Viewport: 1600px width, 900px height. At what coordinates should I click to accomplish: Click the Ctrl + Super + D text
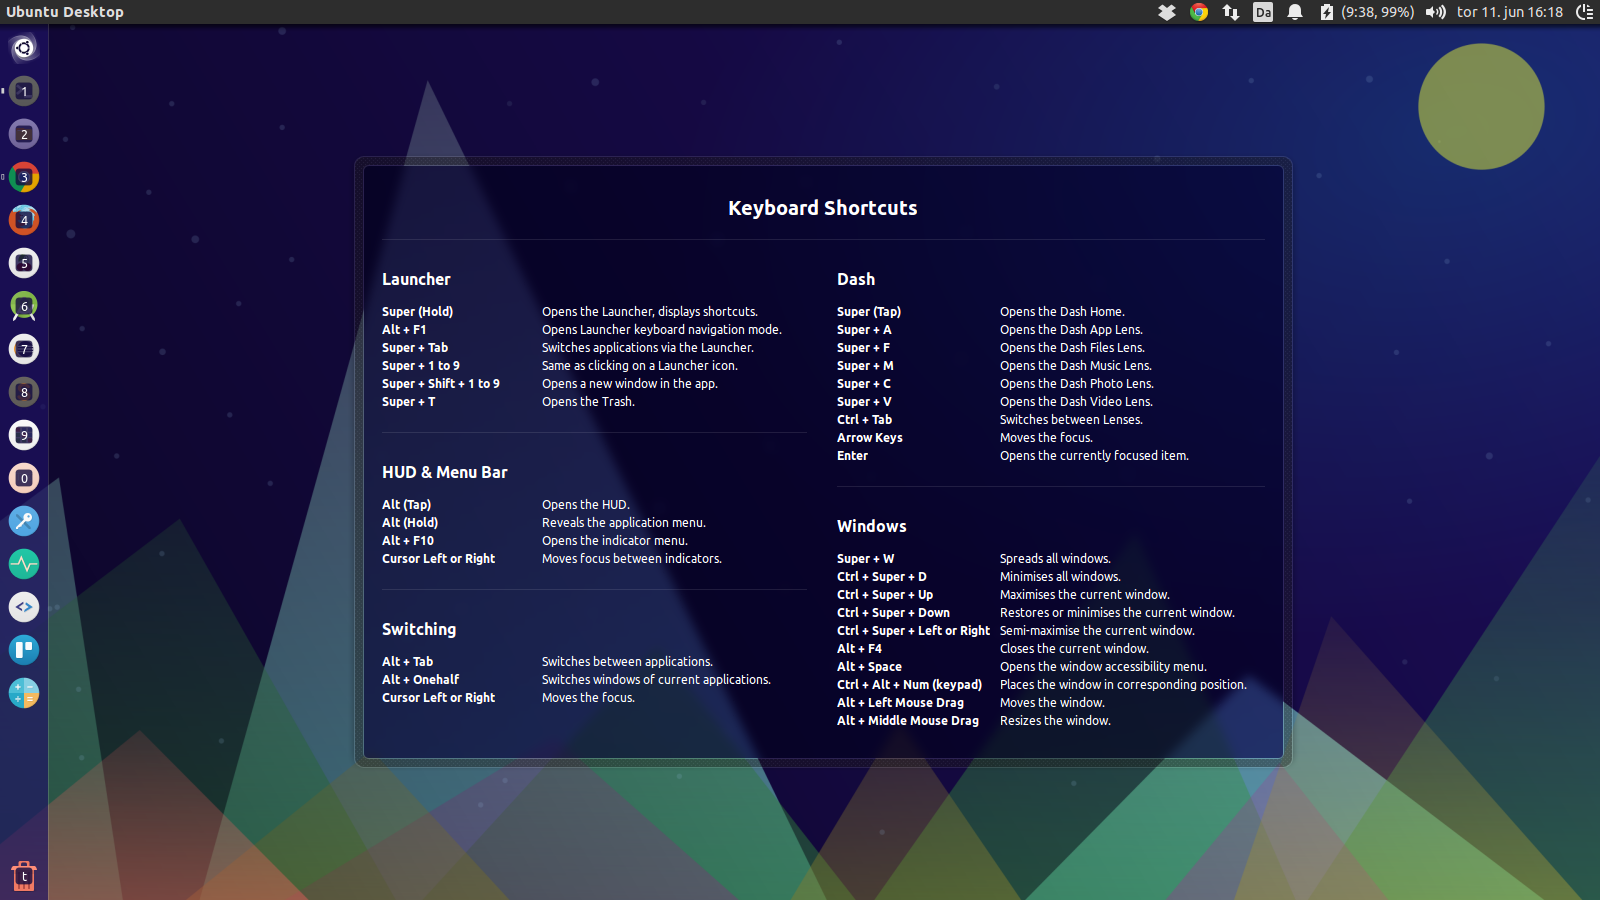point(882,577)
